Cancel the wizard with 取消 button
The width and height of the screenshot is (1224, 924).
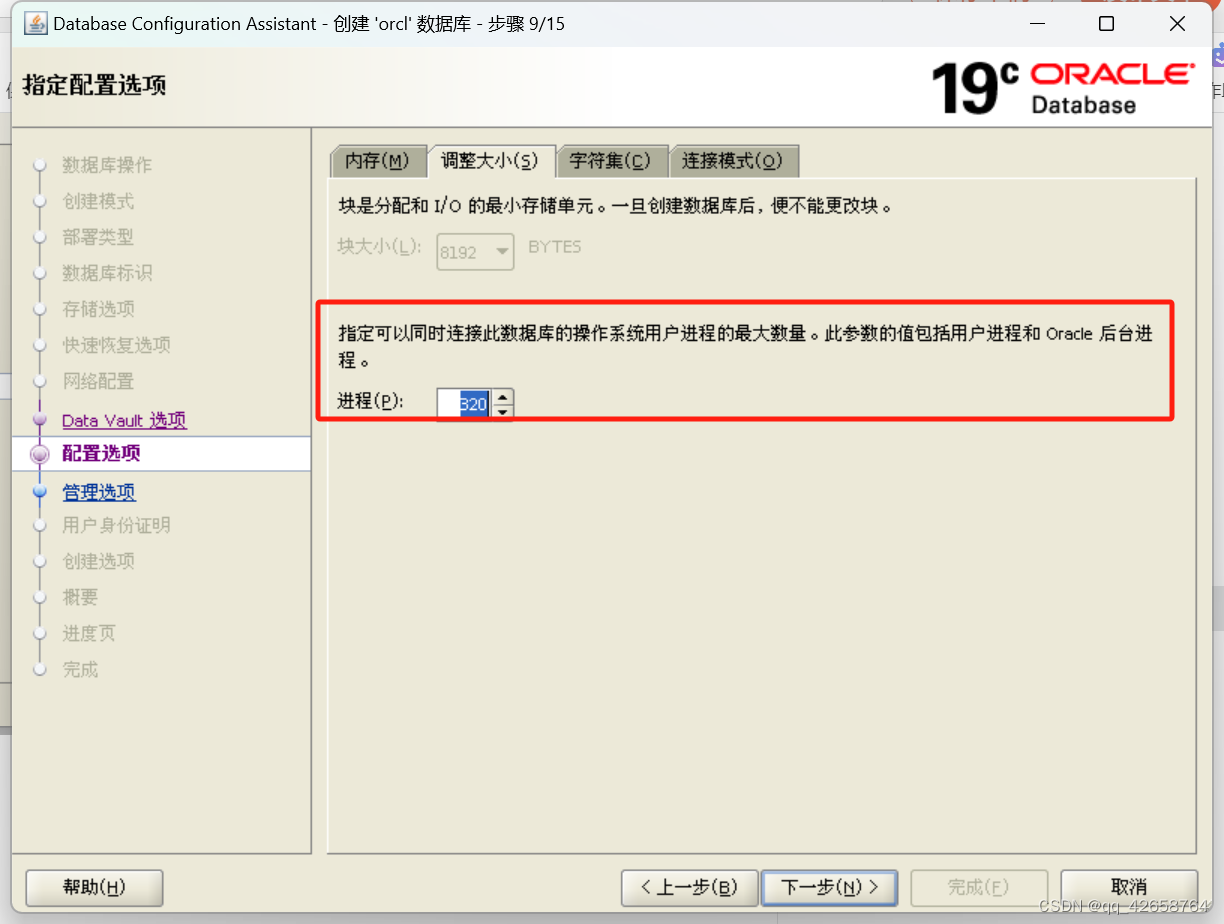point(1129,887)
